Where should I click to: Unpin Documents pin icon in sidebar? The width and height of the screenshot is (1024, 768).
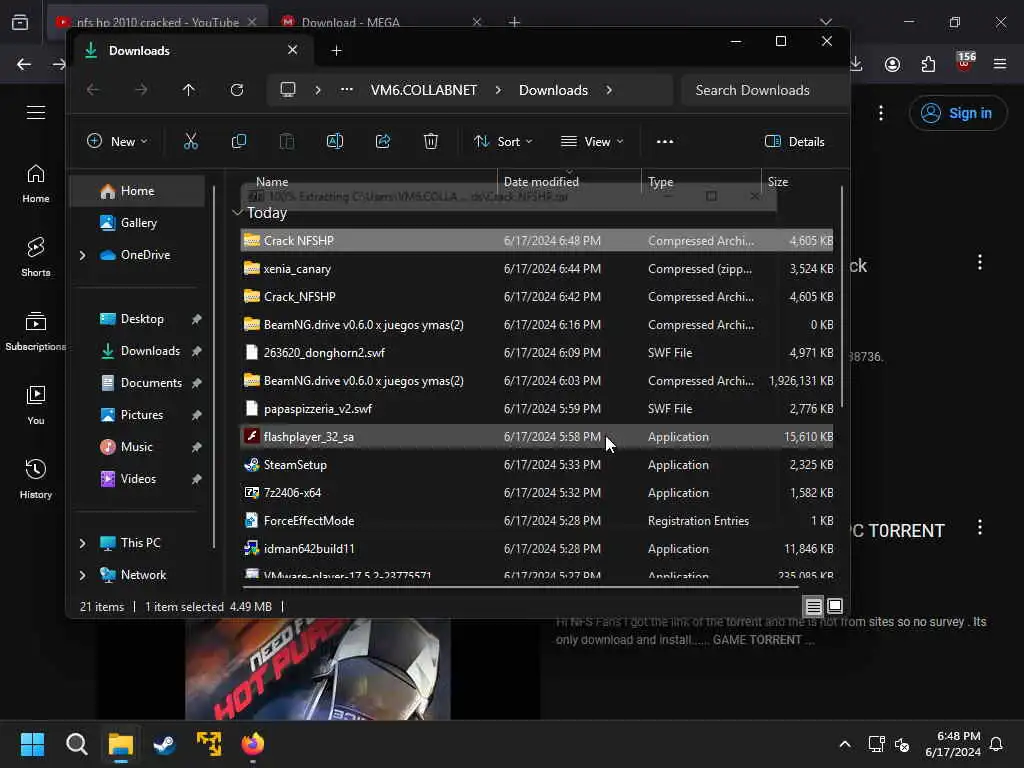pyautogui.click(x=197, y=383)
